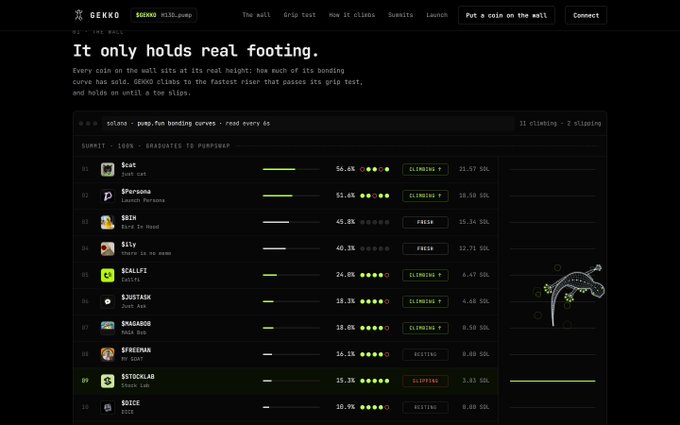Click the $Persona coin avatar
This screenshot has height=425, width=680.
pos(108,196)
